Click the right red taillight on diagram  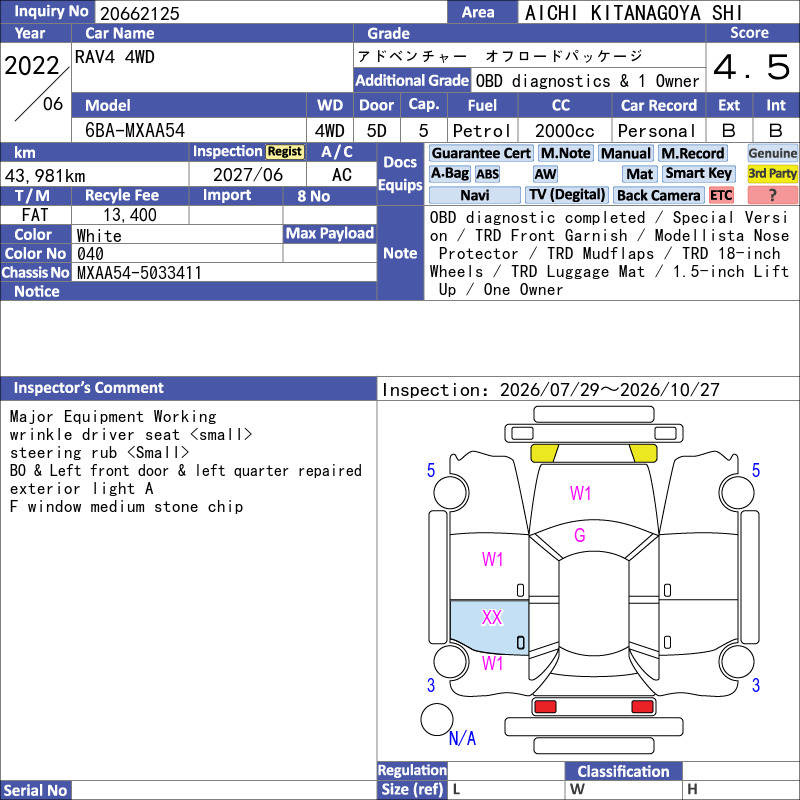[x=642, y=707]
